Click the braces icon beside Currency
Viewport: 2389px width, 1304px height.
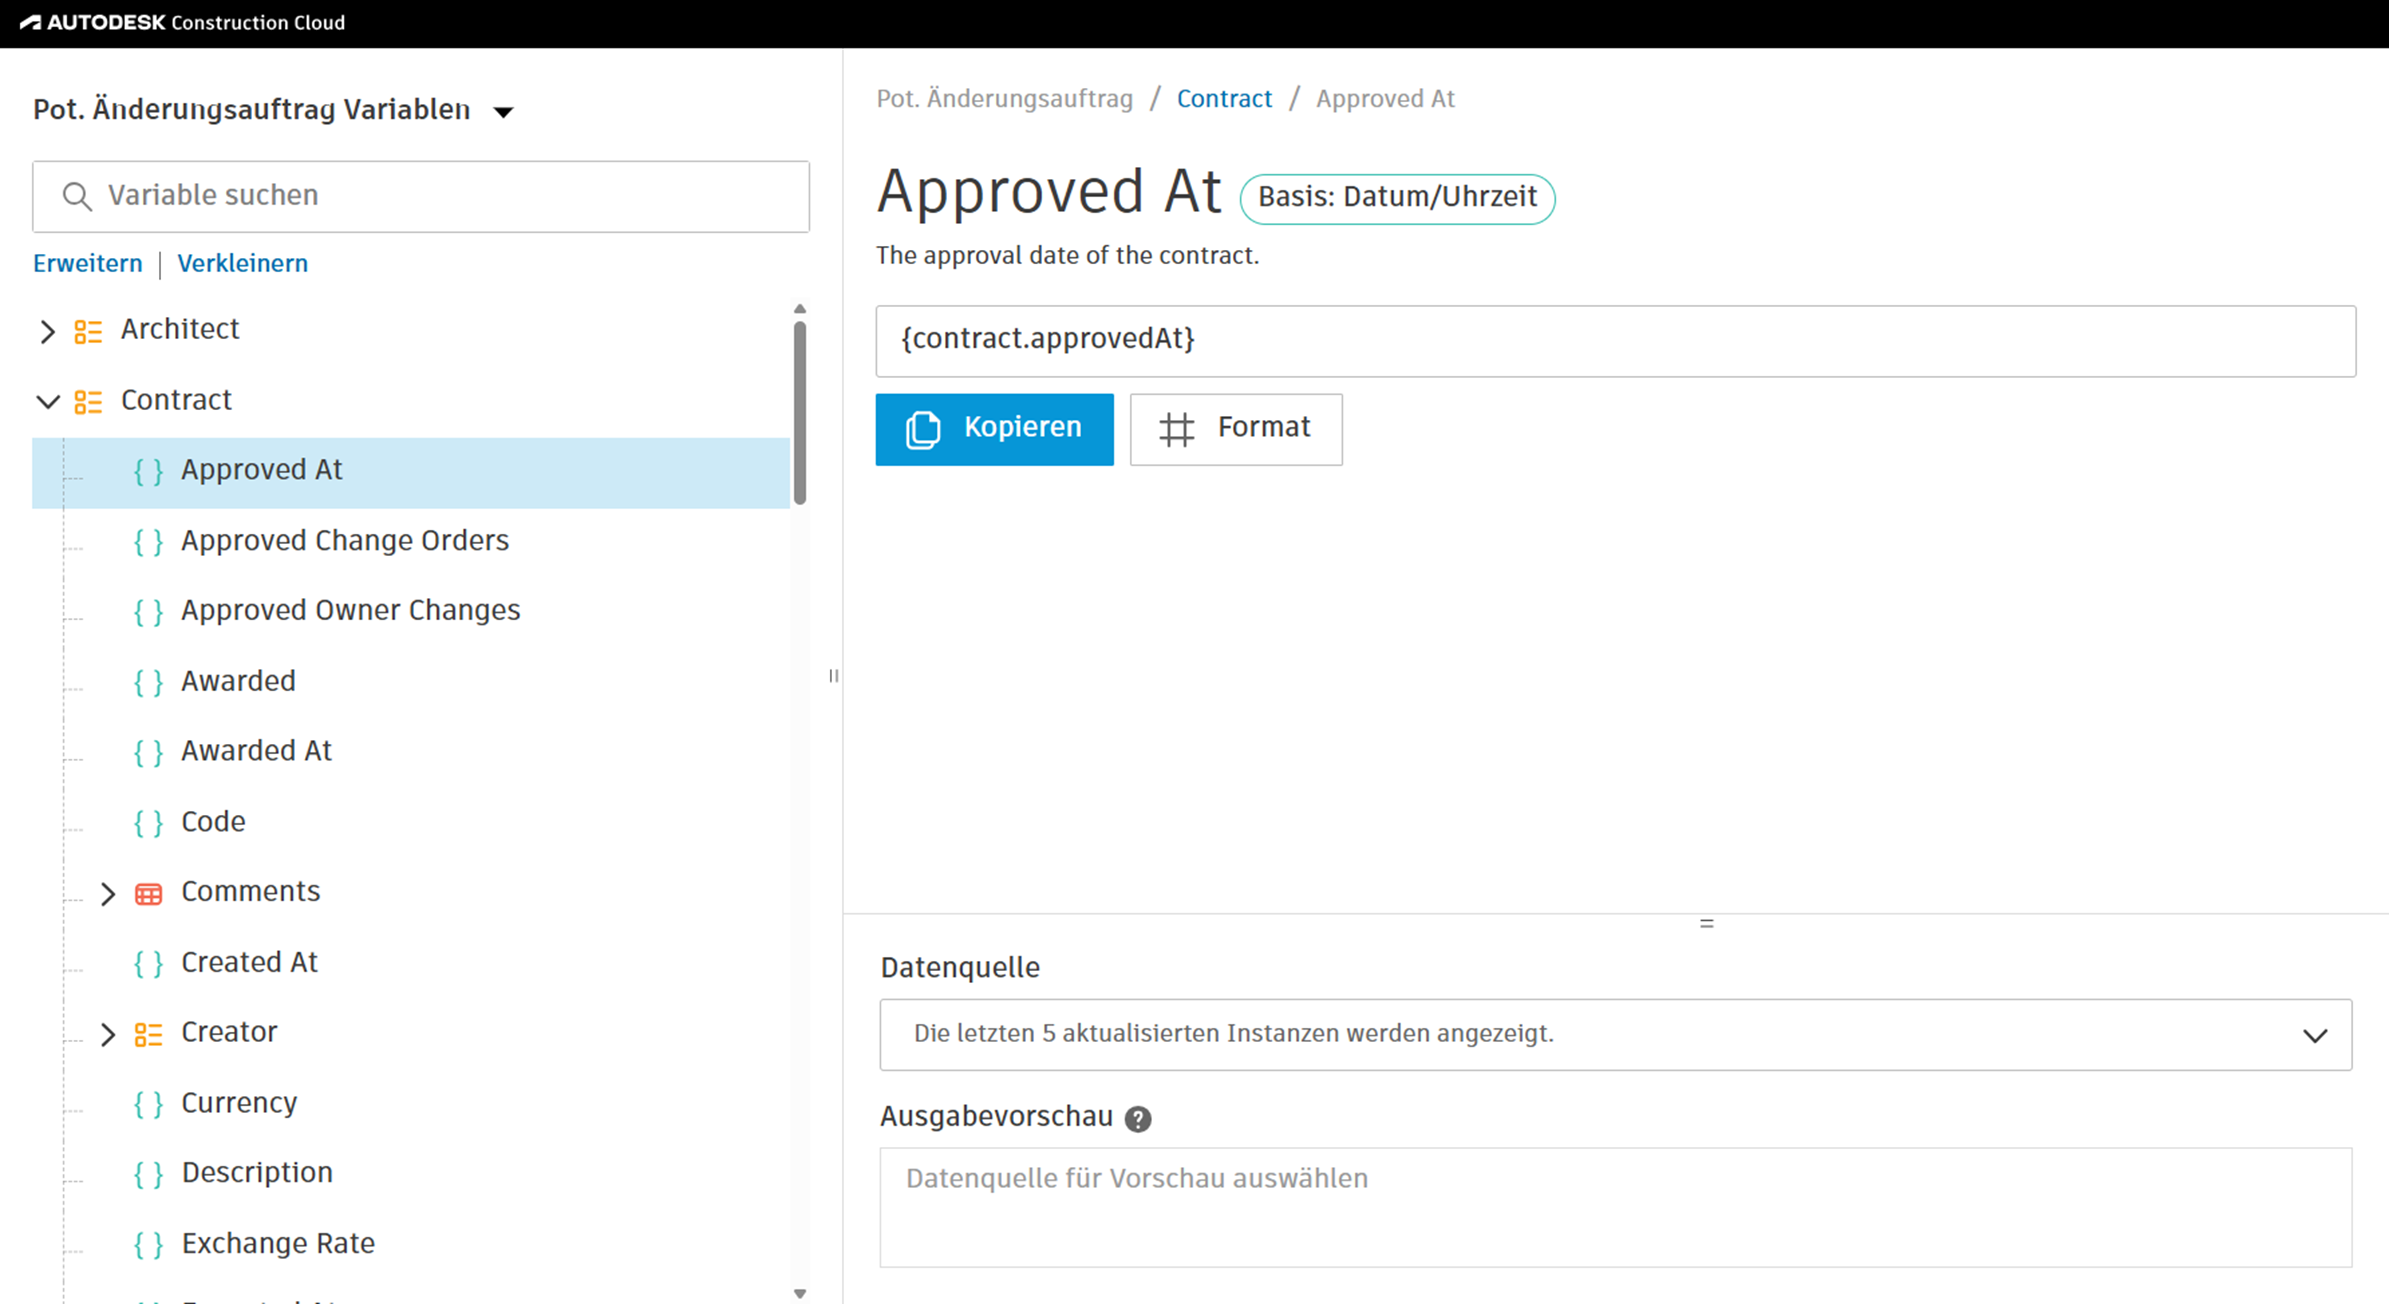tap(148, 1104)
